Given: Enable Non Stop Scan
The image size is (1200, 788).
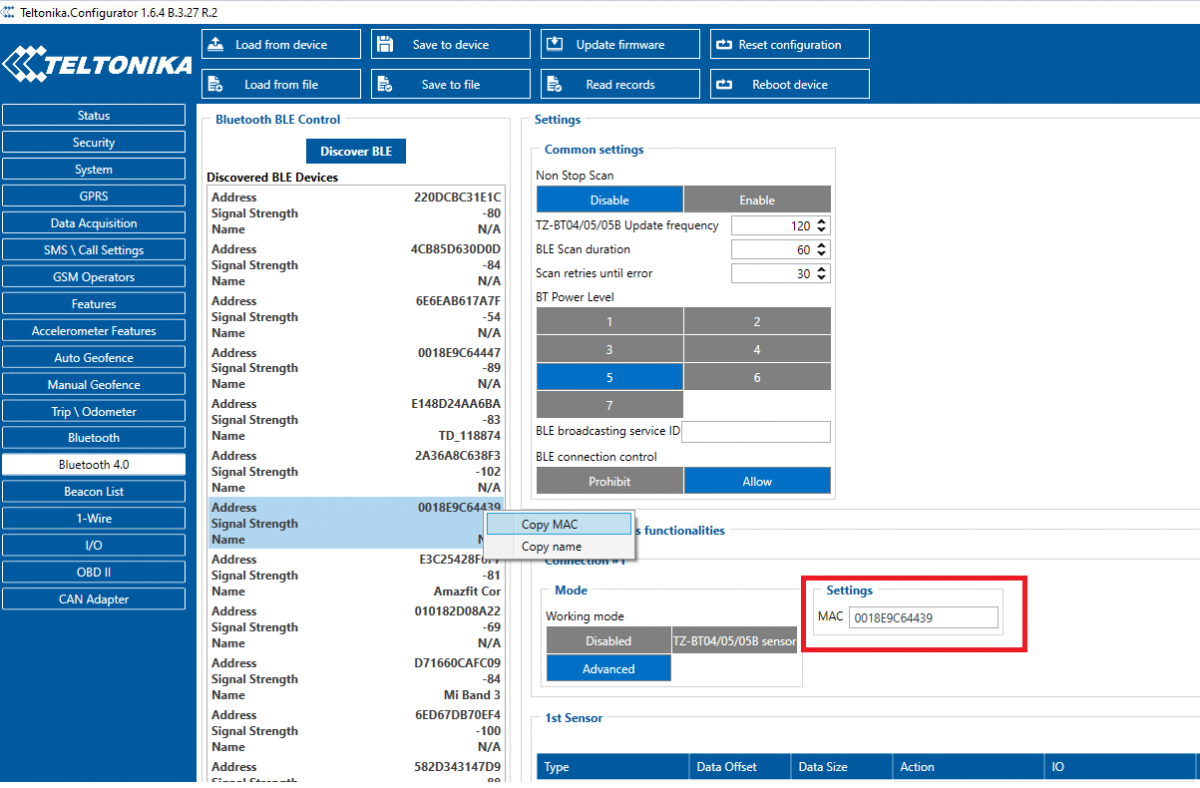Looking at the screenshot, I should pyautogui.click(x=757, y=200).
